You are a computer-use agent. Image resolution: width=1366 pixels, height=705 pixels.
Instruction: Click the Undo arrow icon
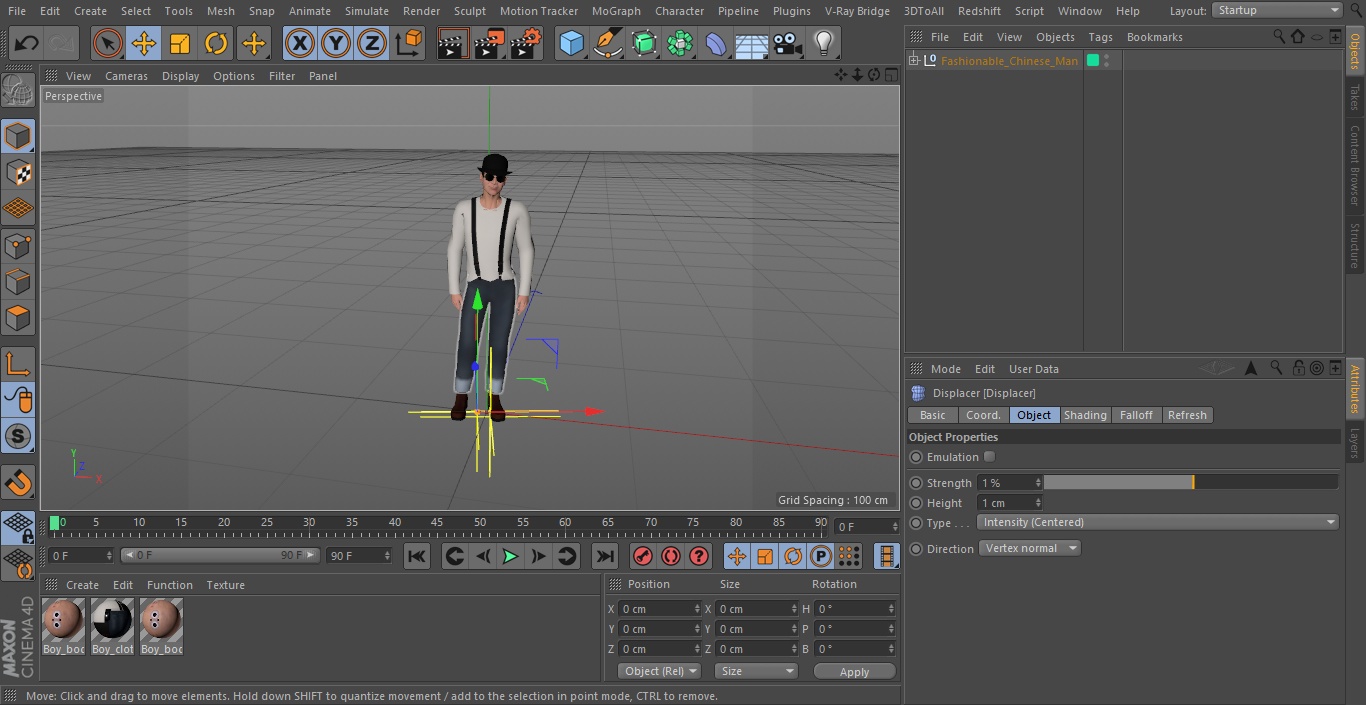[x=27, y=44]
